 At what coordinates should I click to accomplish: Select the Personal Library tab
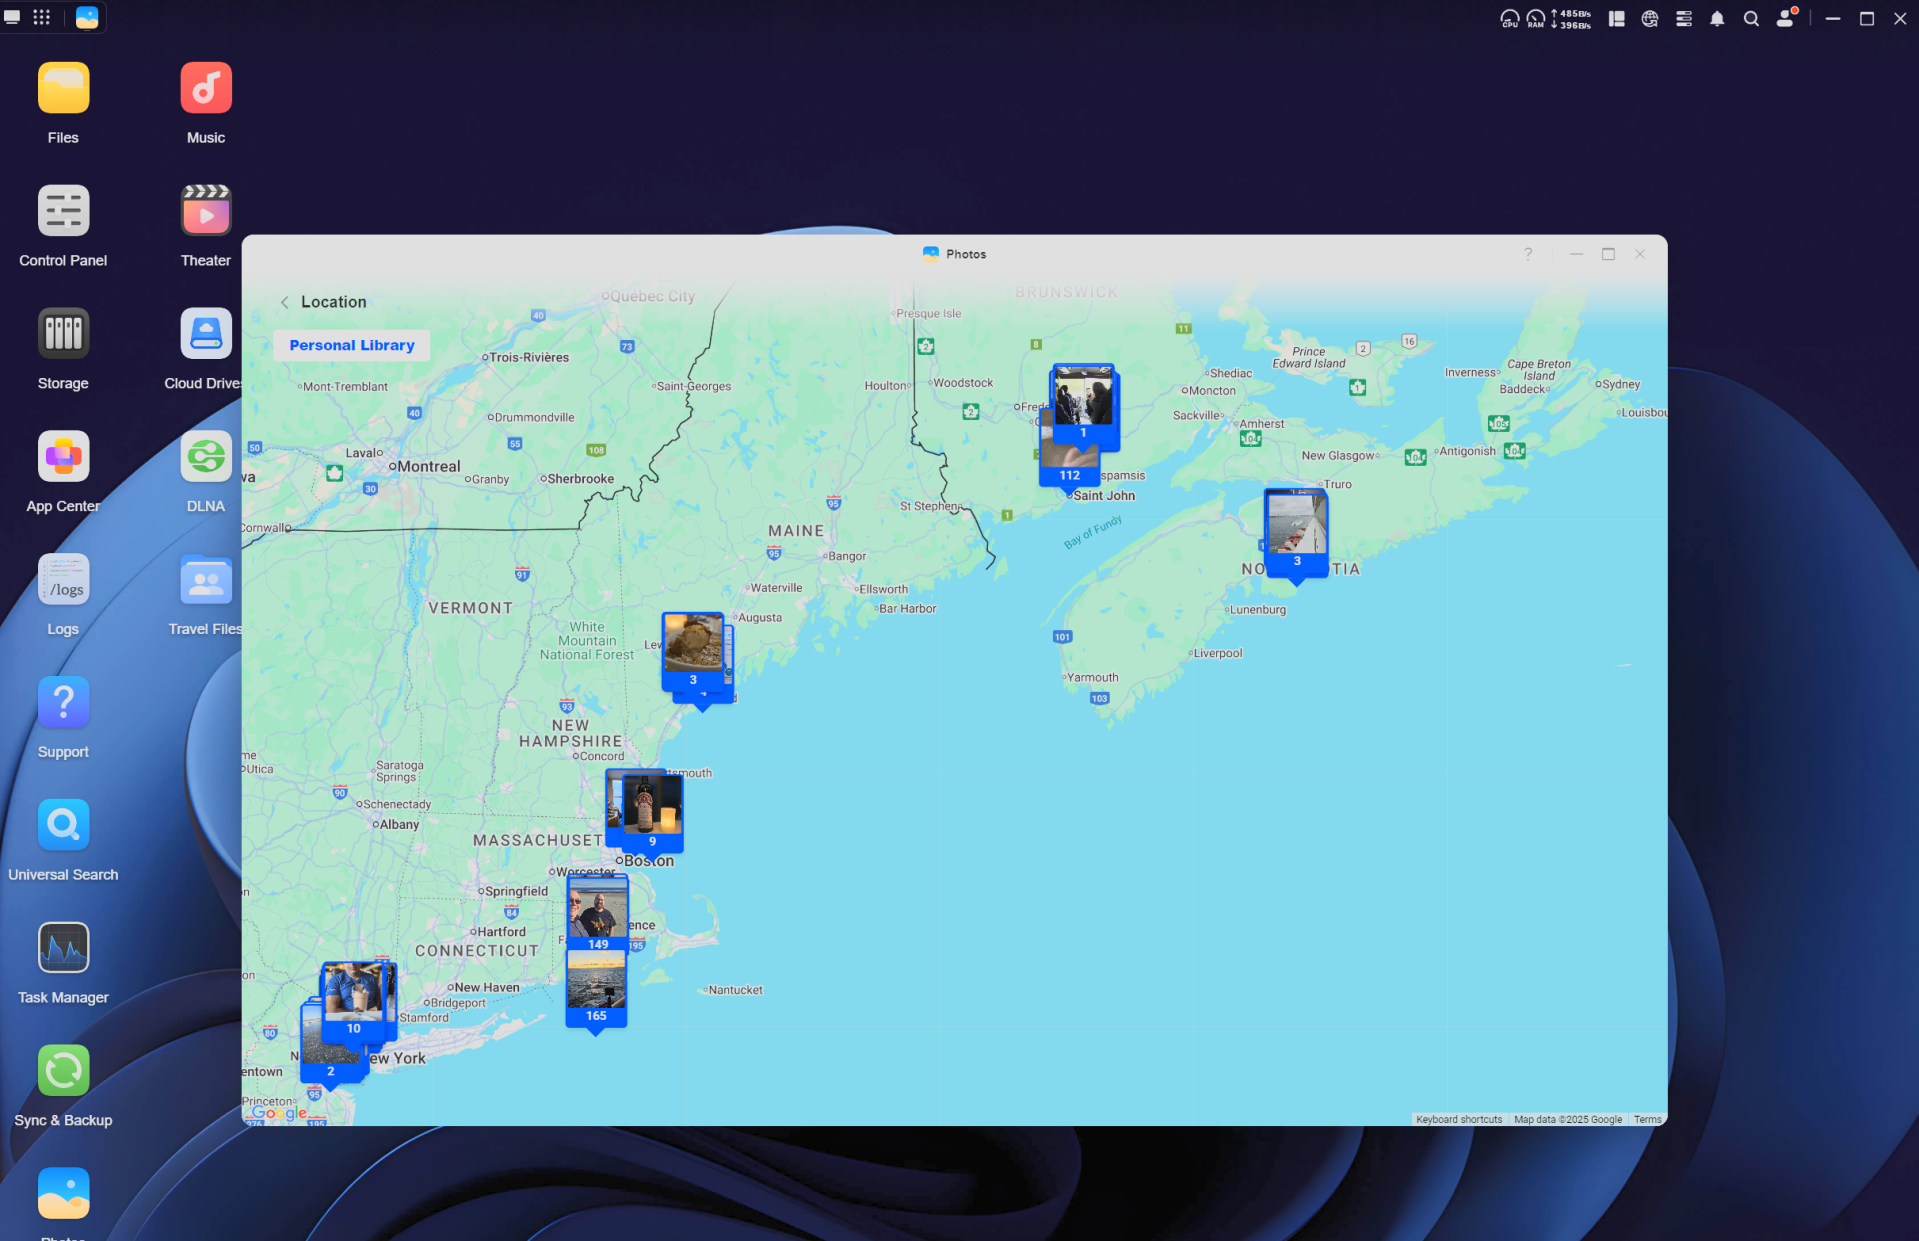[351, 345]
